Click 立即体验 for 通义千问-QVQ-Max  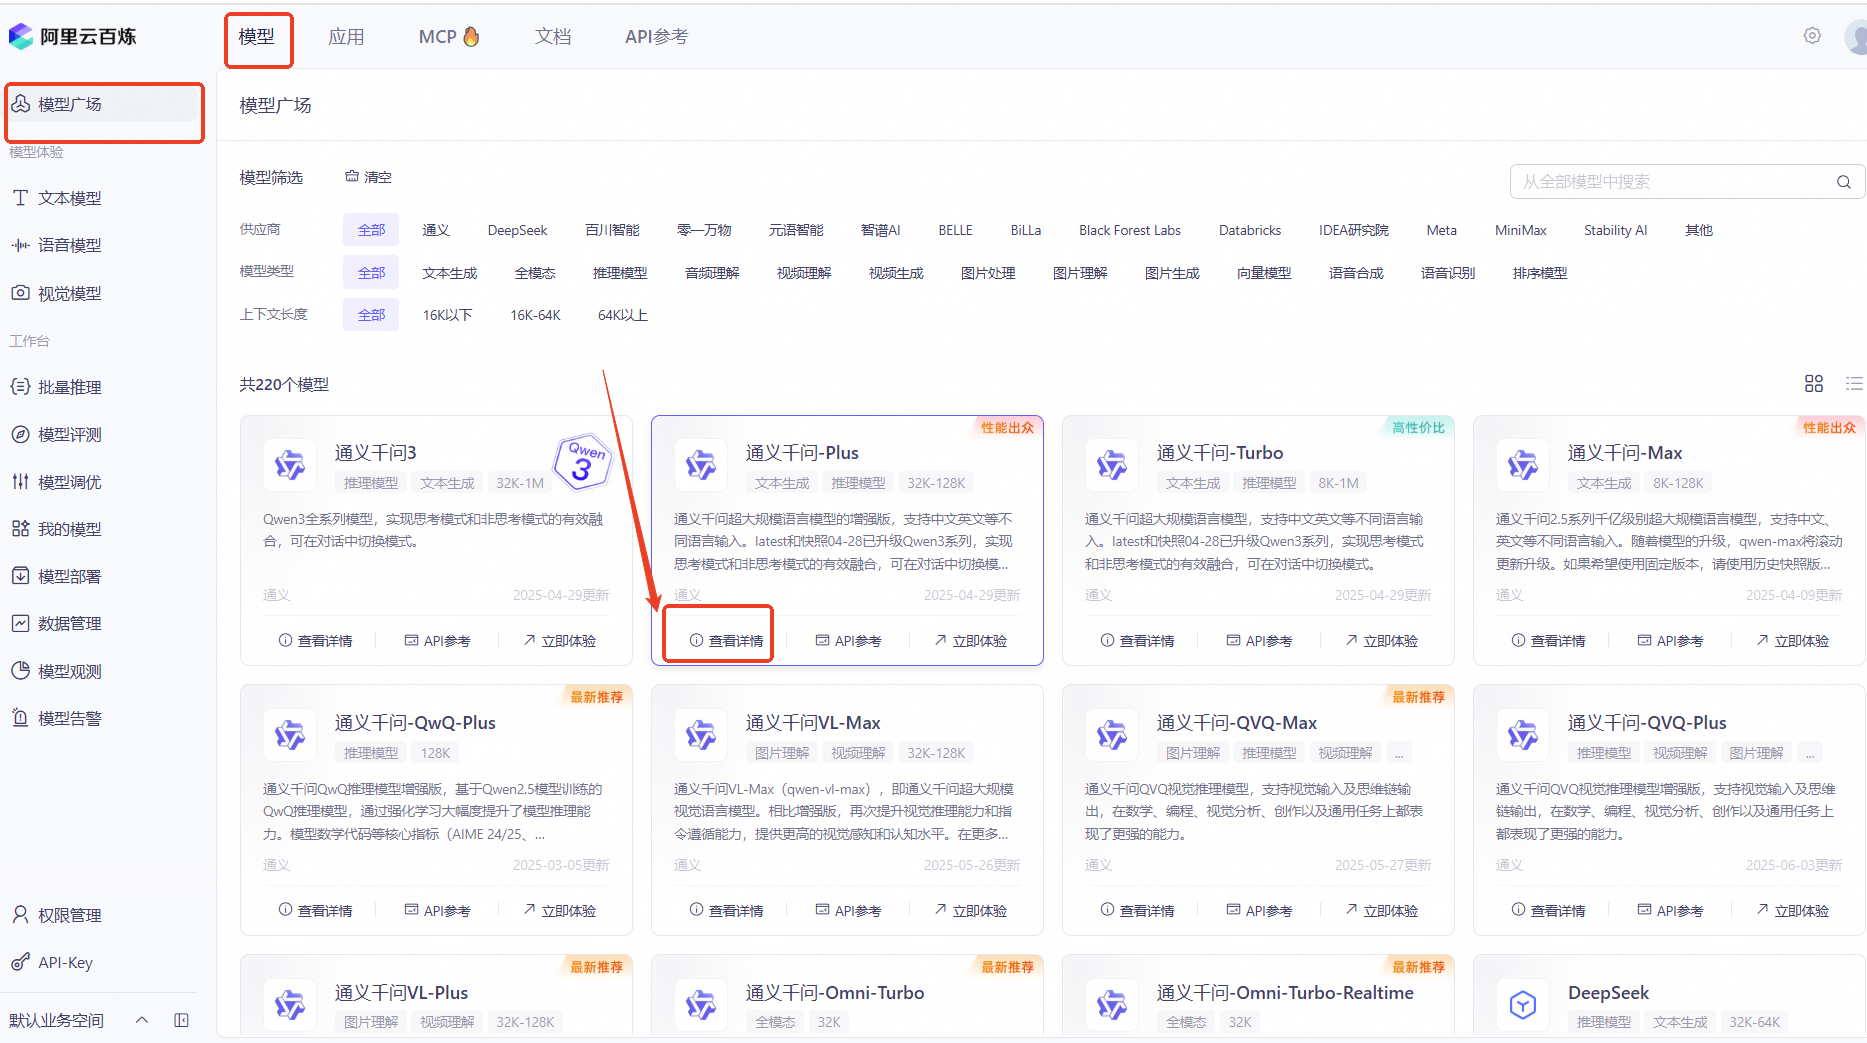[x=1381, y=911]
